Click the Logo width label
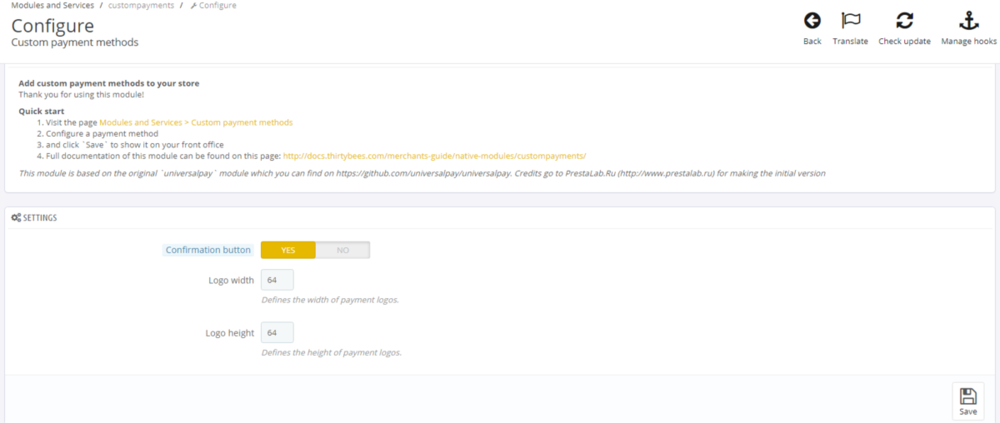 pos(231,280)
